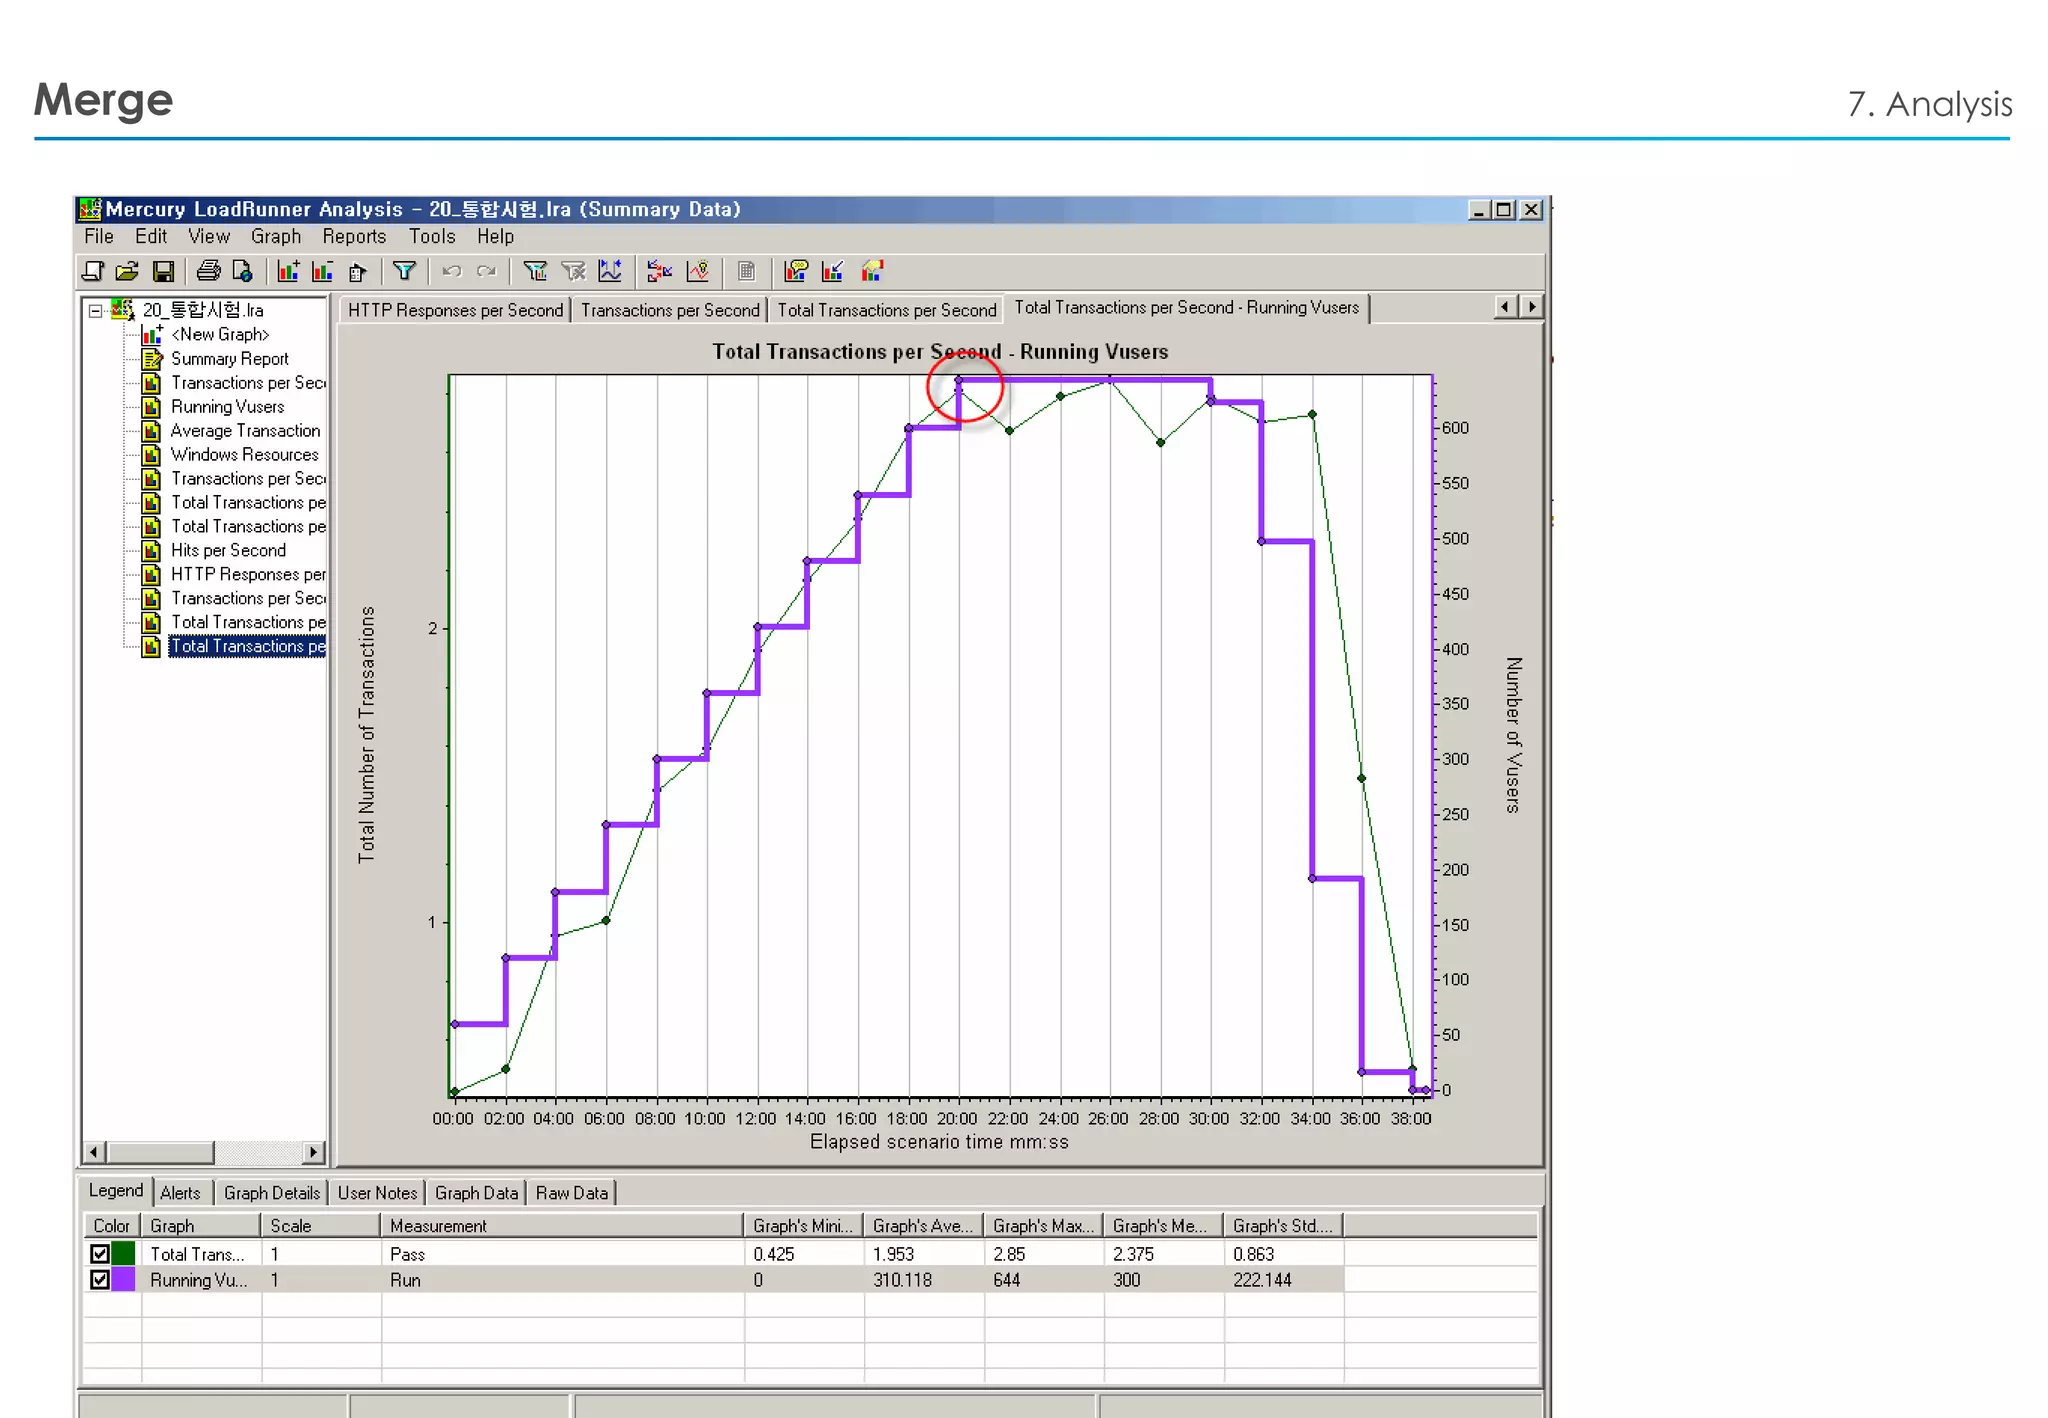This screenshot has height=1418, width=2048.
Task: Delete the graph with the chart-minus icon
Action: (x=322, y=271)
